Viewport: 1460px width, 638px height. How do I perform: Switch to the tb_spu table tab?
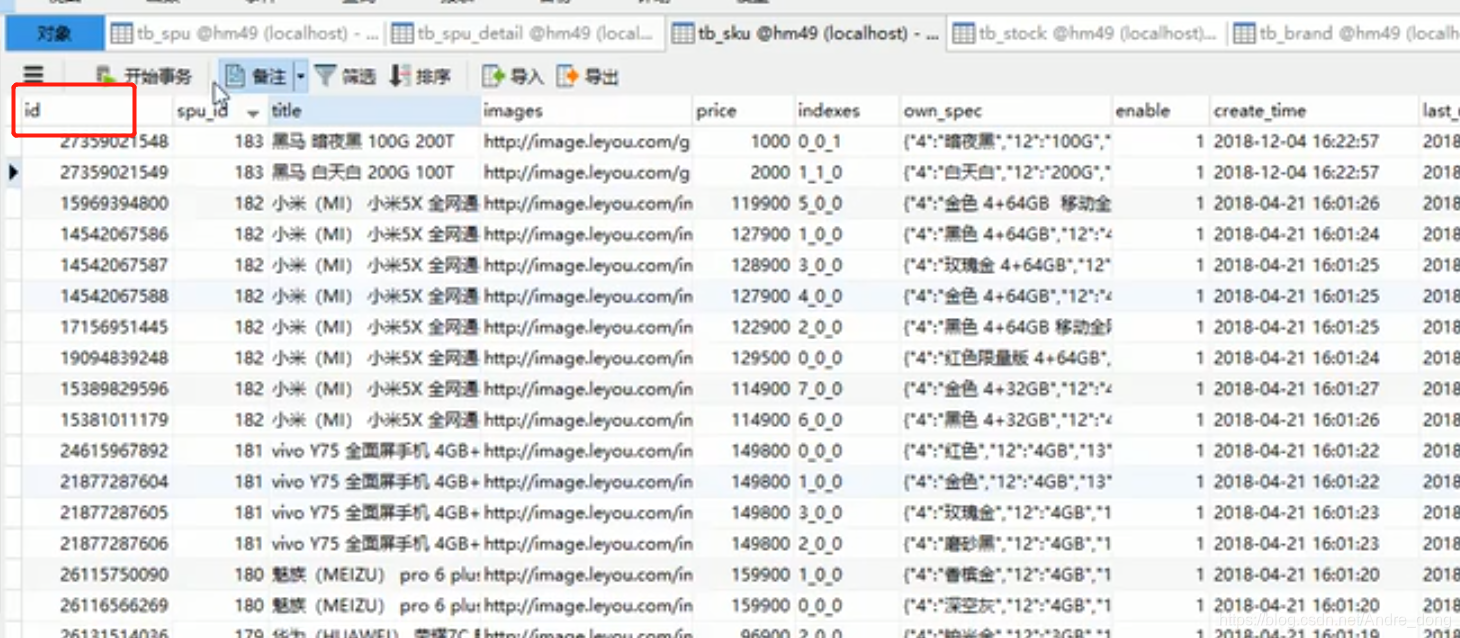click(x=245, y=33)
